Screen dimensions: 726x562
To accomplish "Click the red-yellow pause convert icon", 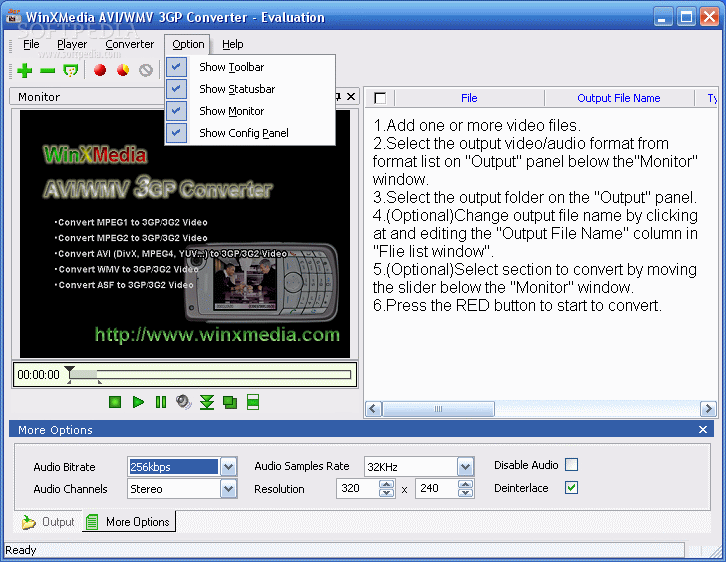I will tap(123, 70).
